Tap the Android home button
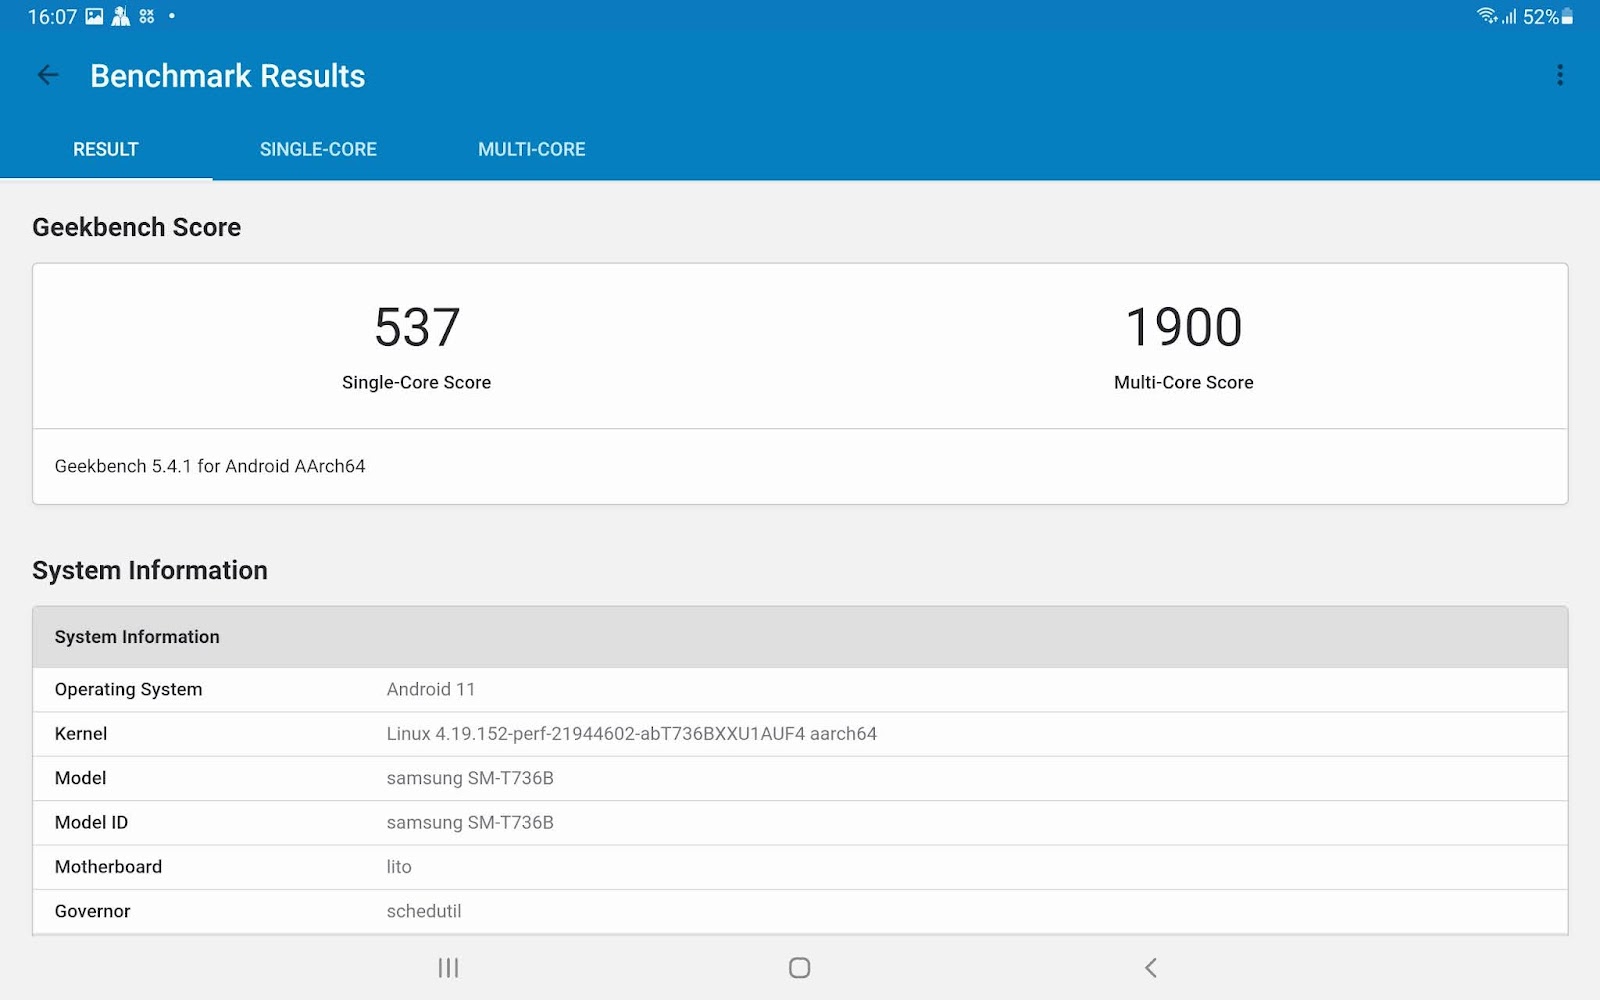 799,967
